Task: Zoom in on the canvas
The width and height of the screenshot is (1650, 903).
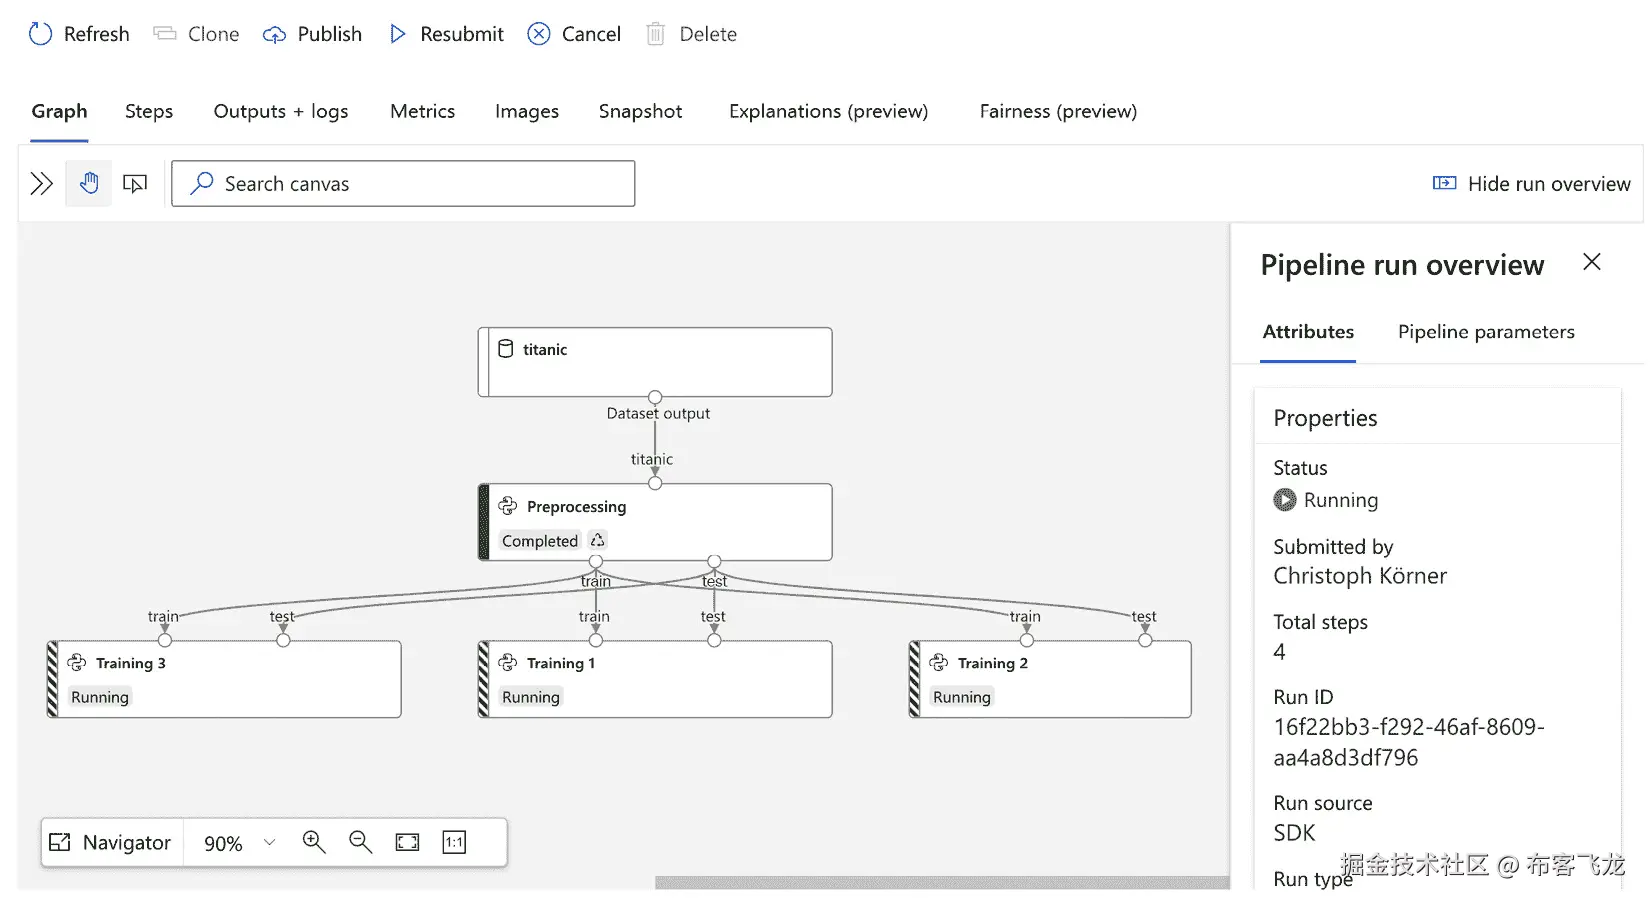Action: 314,842
